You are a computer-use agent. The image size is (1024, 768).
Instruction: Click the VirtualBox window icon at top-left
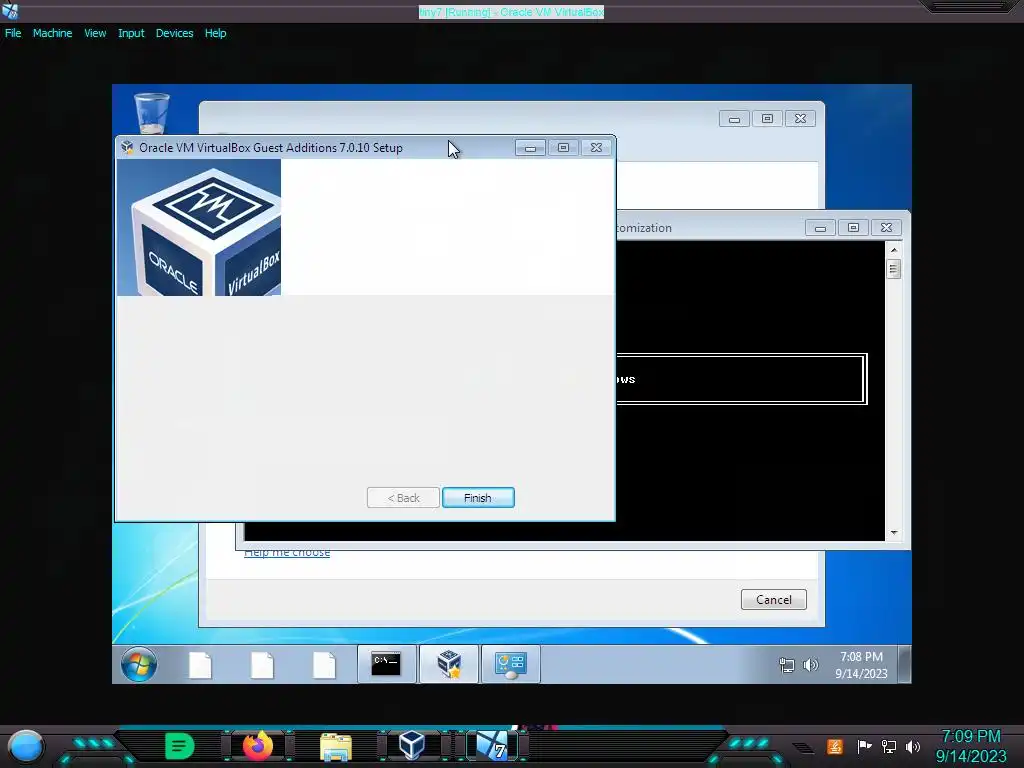click(x=10, y=11)
